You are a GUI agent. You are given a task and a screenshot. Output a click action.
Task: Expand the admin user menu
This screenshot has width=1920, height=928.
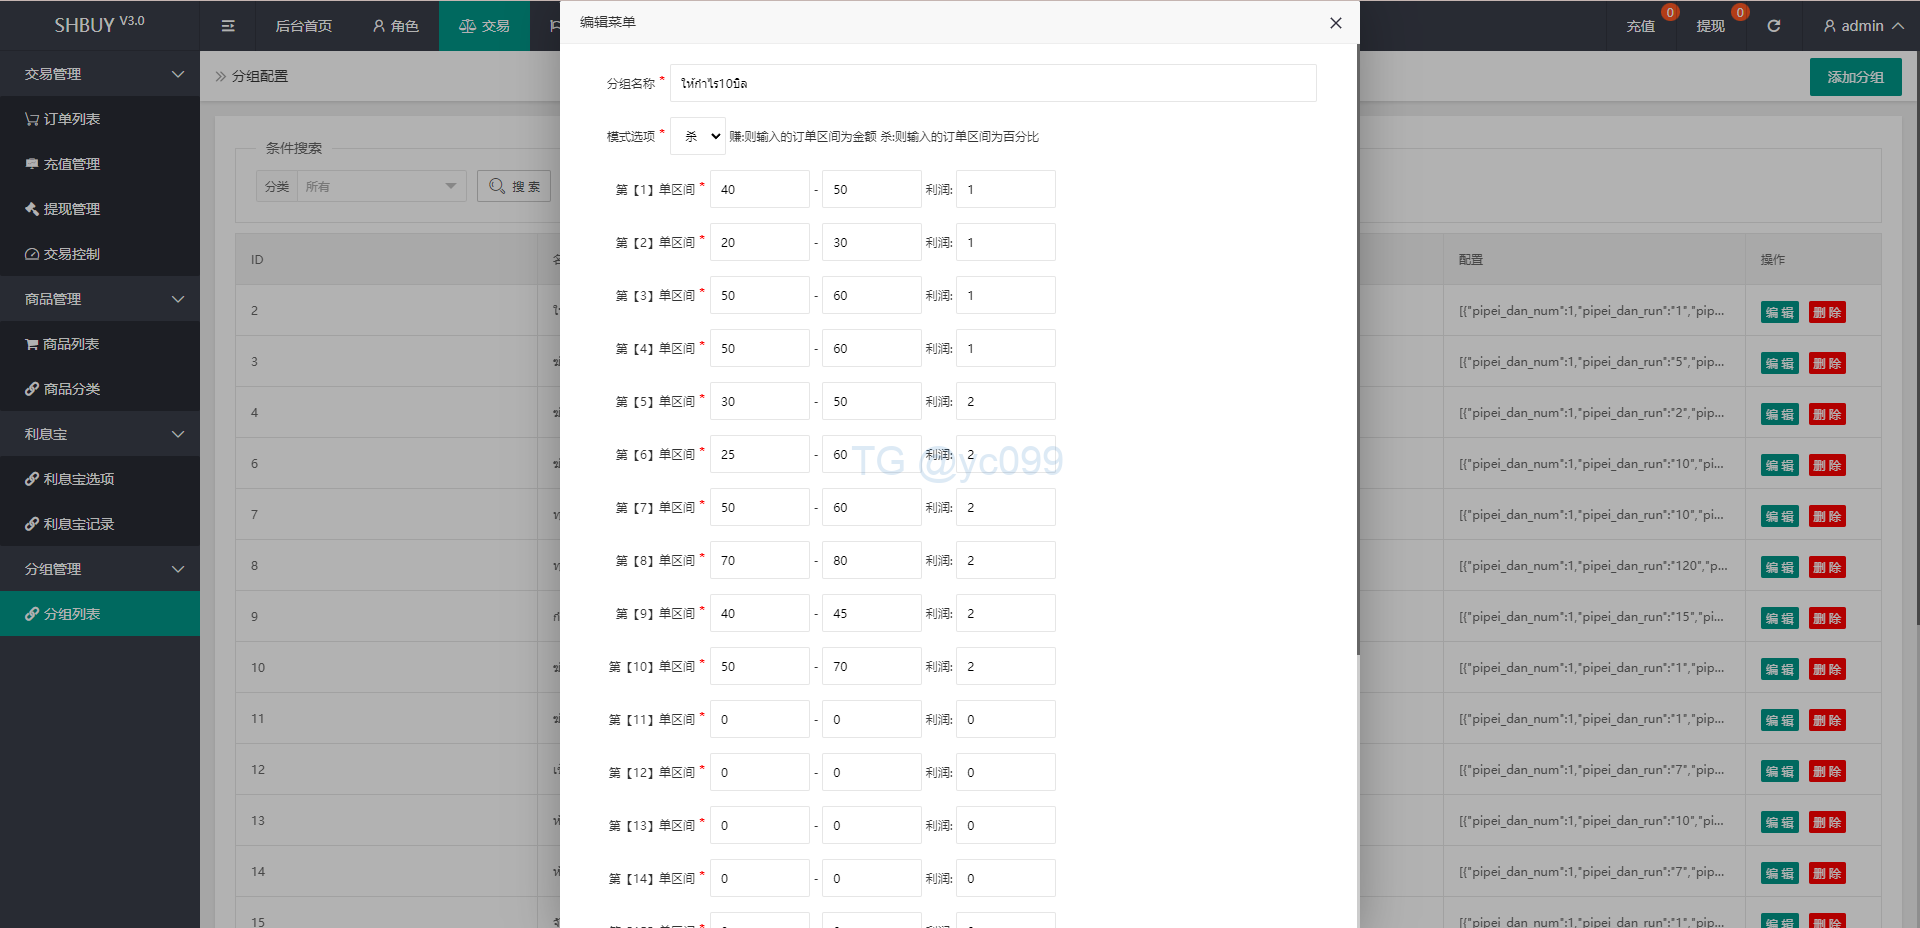pyautogui.click(x=1862, y=26)
